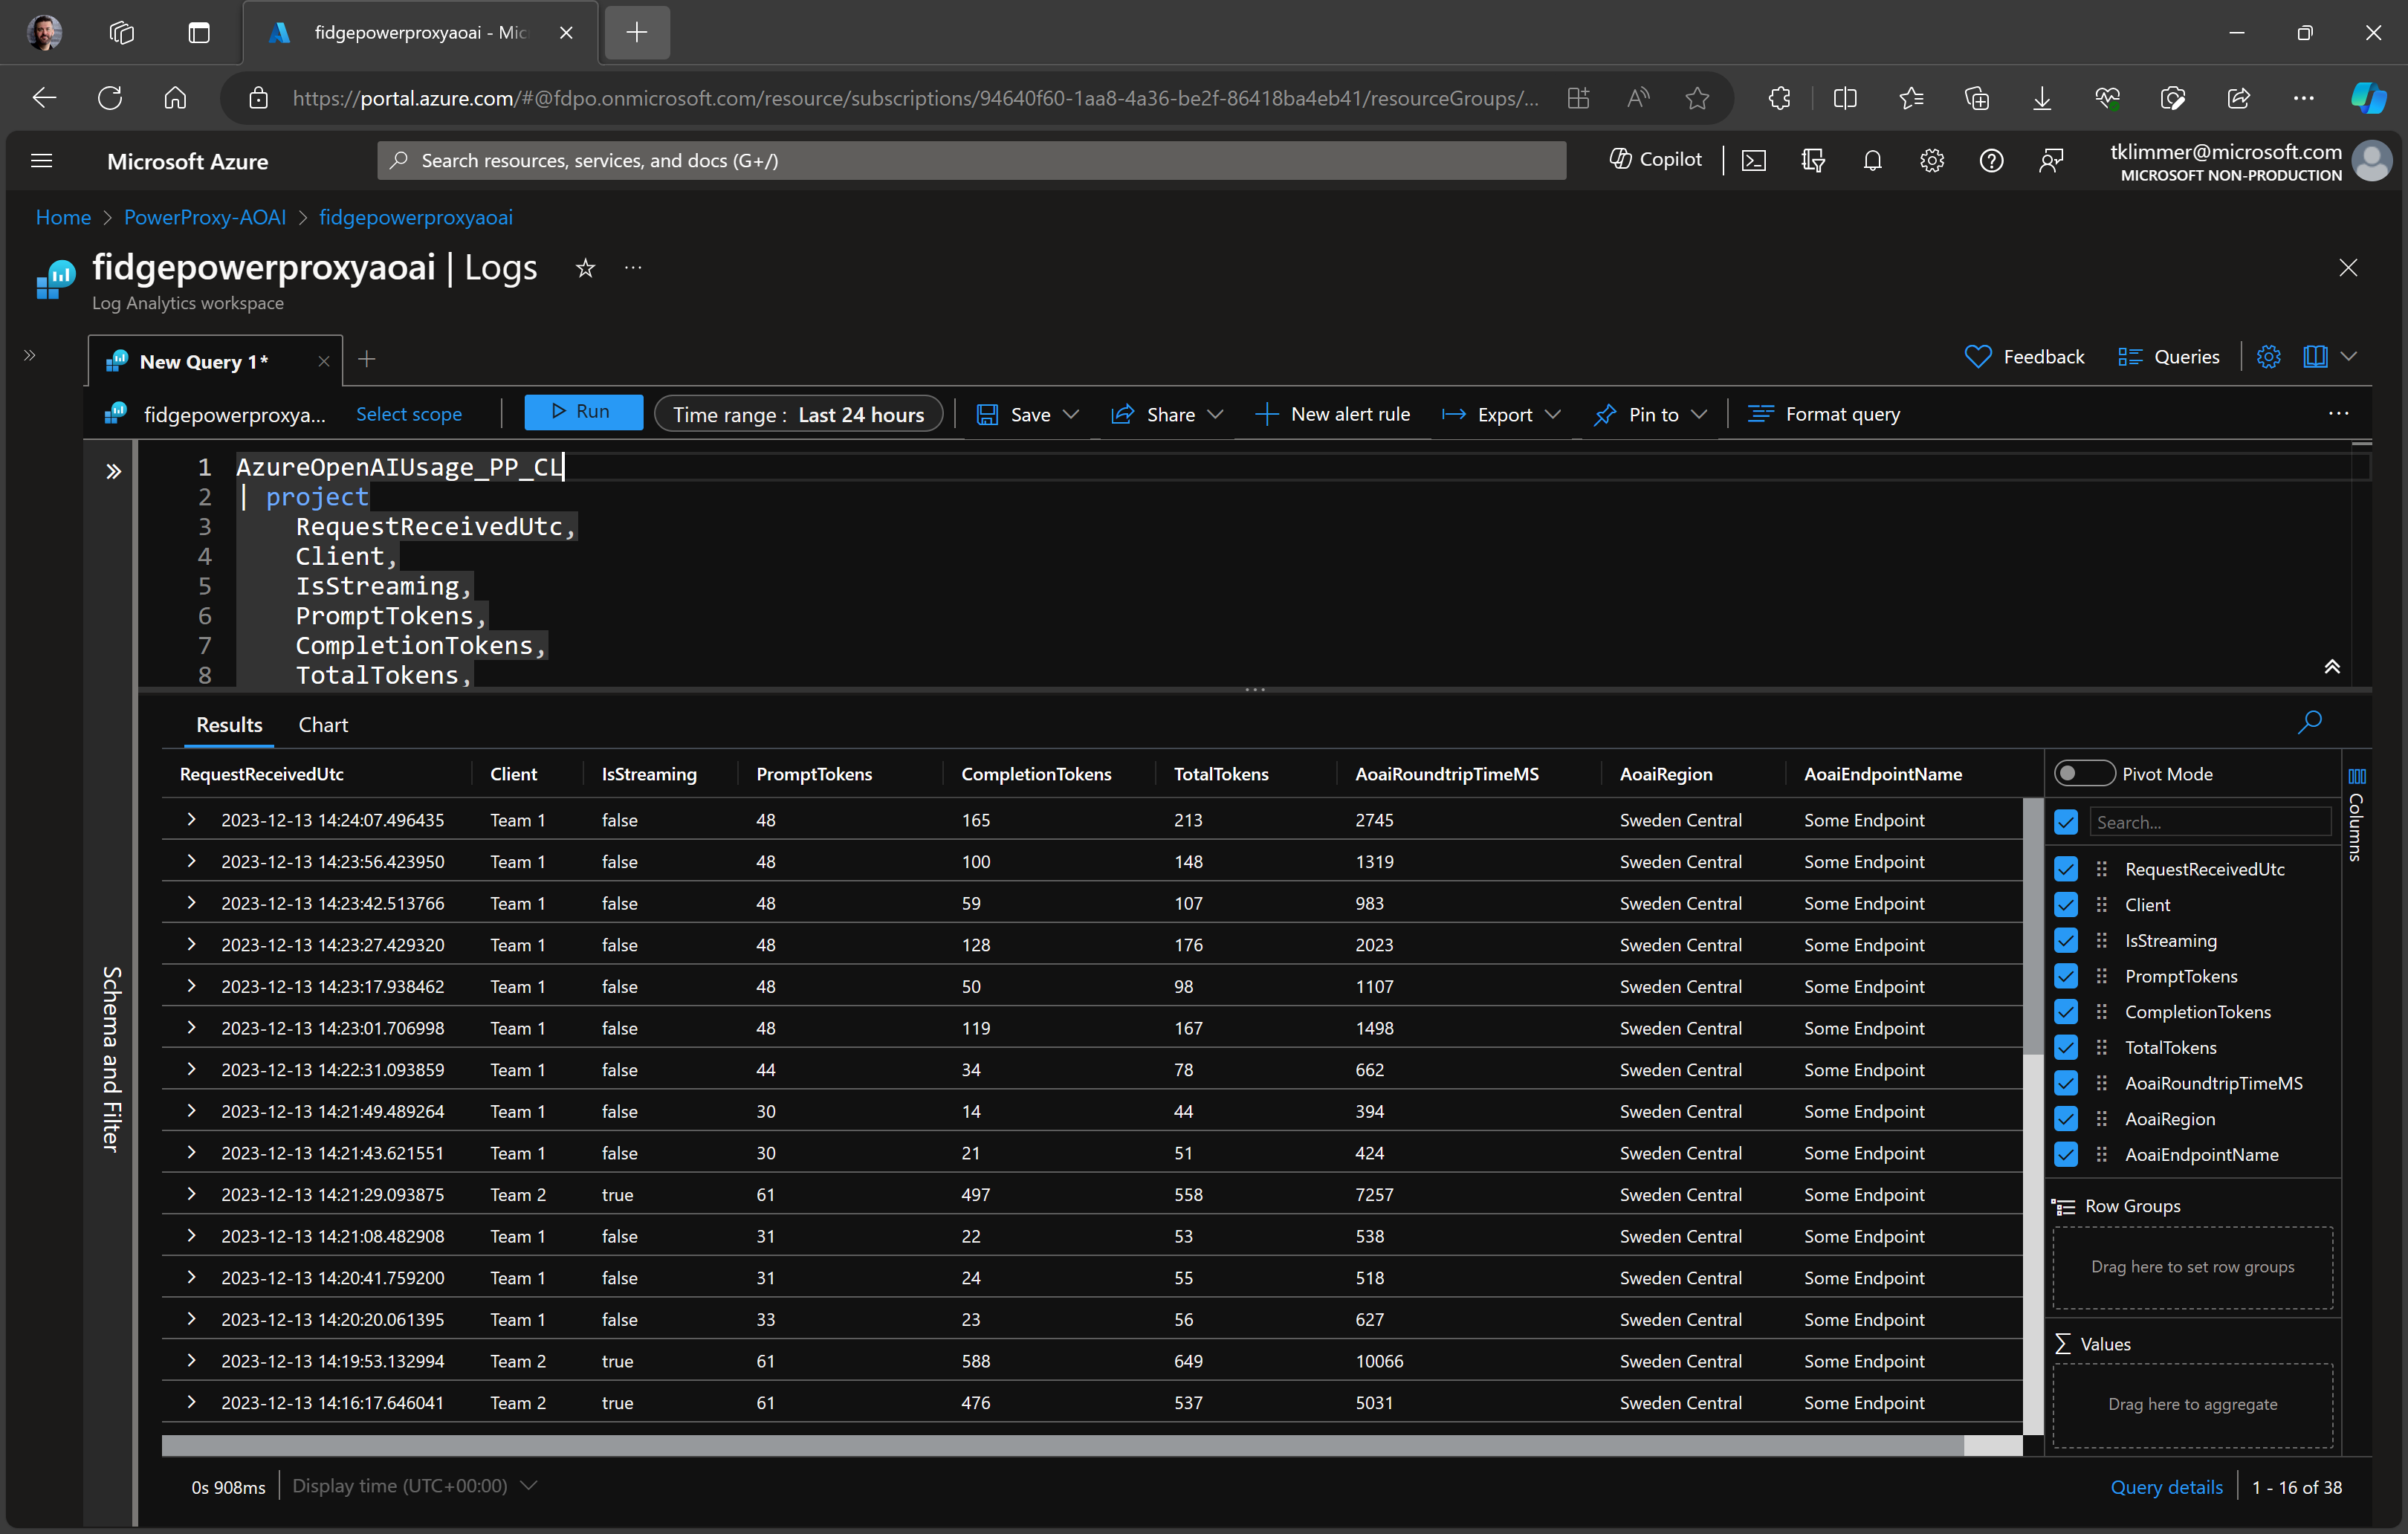Expand the first result row 14:24:07
The width and height of the screenshot is (2408, 1534).
tap(191, 820)
